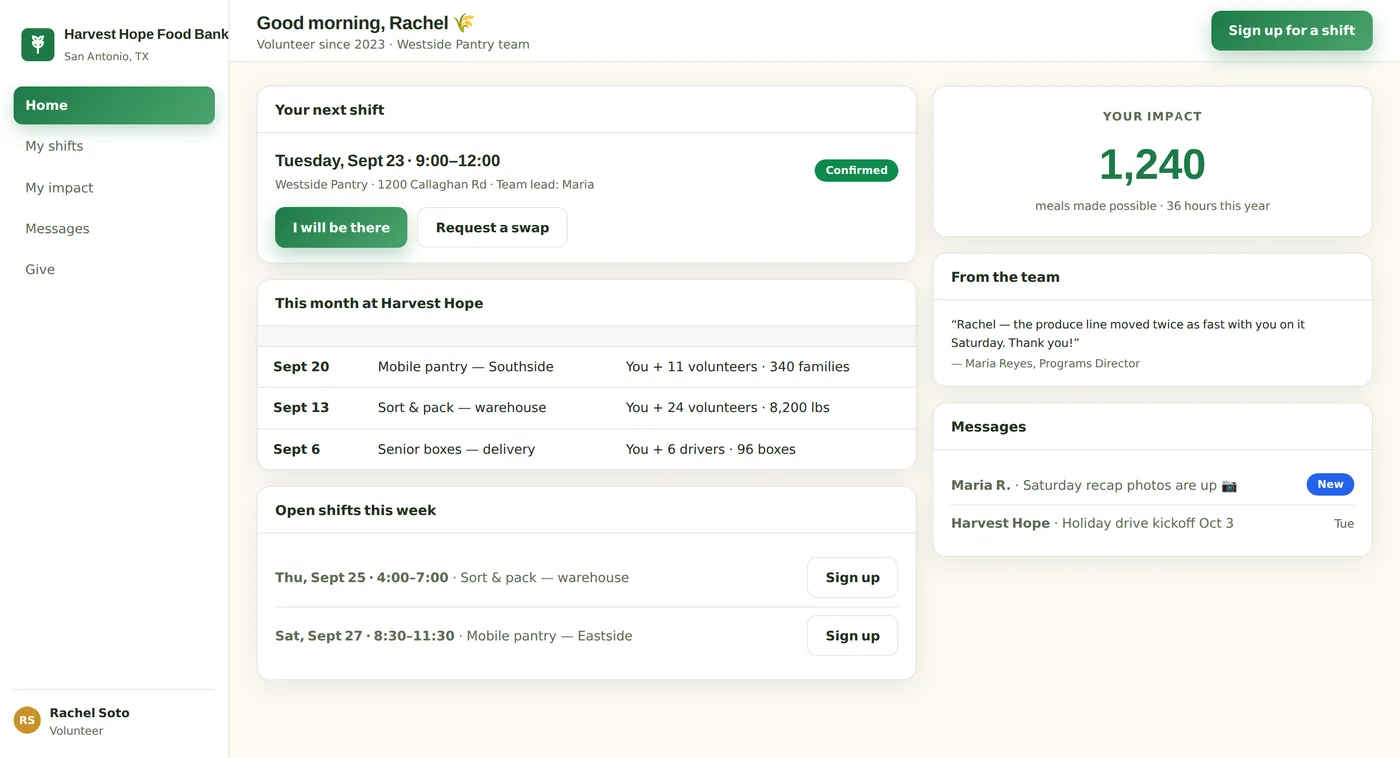Confirm with I will be there button
Screen dimensions: 1400x758
point(341,227)
